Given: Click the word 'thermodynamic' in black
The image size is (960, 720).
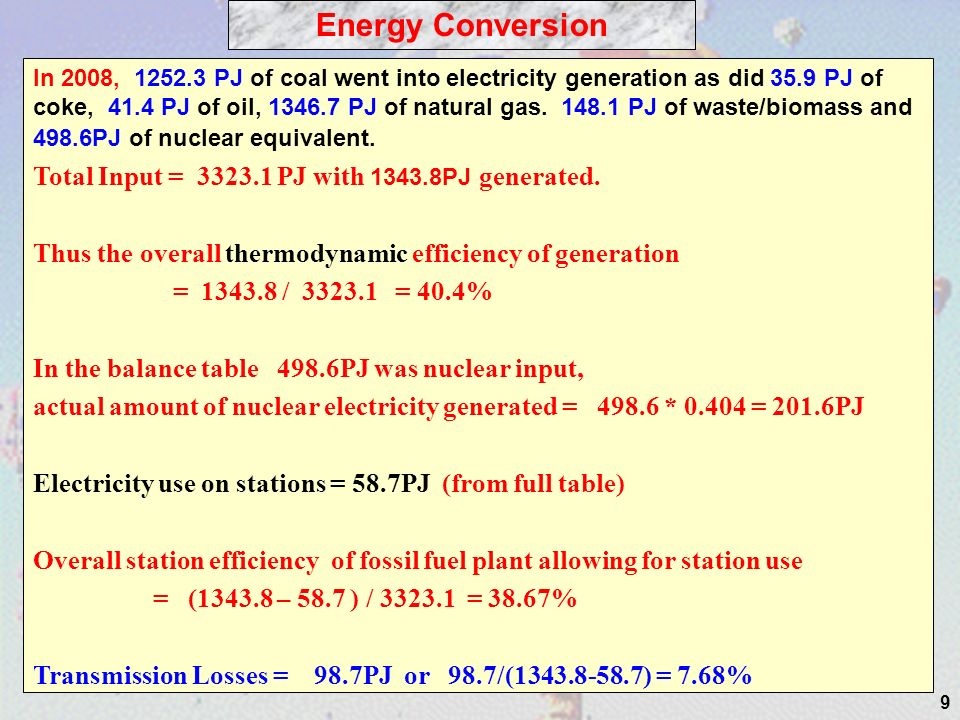Looking at the screenshot, I should [316, 254].
